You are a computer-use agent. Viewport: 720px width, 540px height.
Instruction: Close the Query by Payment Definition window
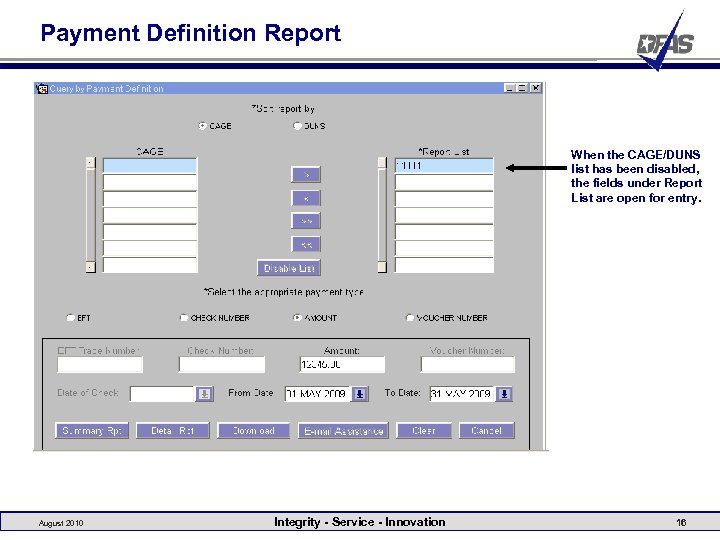(535, 88)
